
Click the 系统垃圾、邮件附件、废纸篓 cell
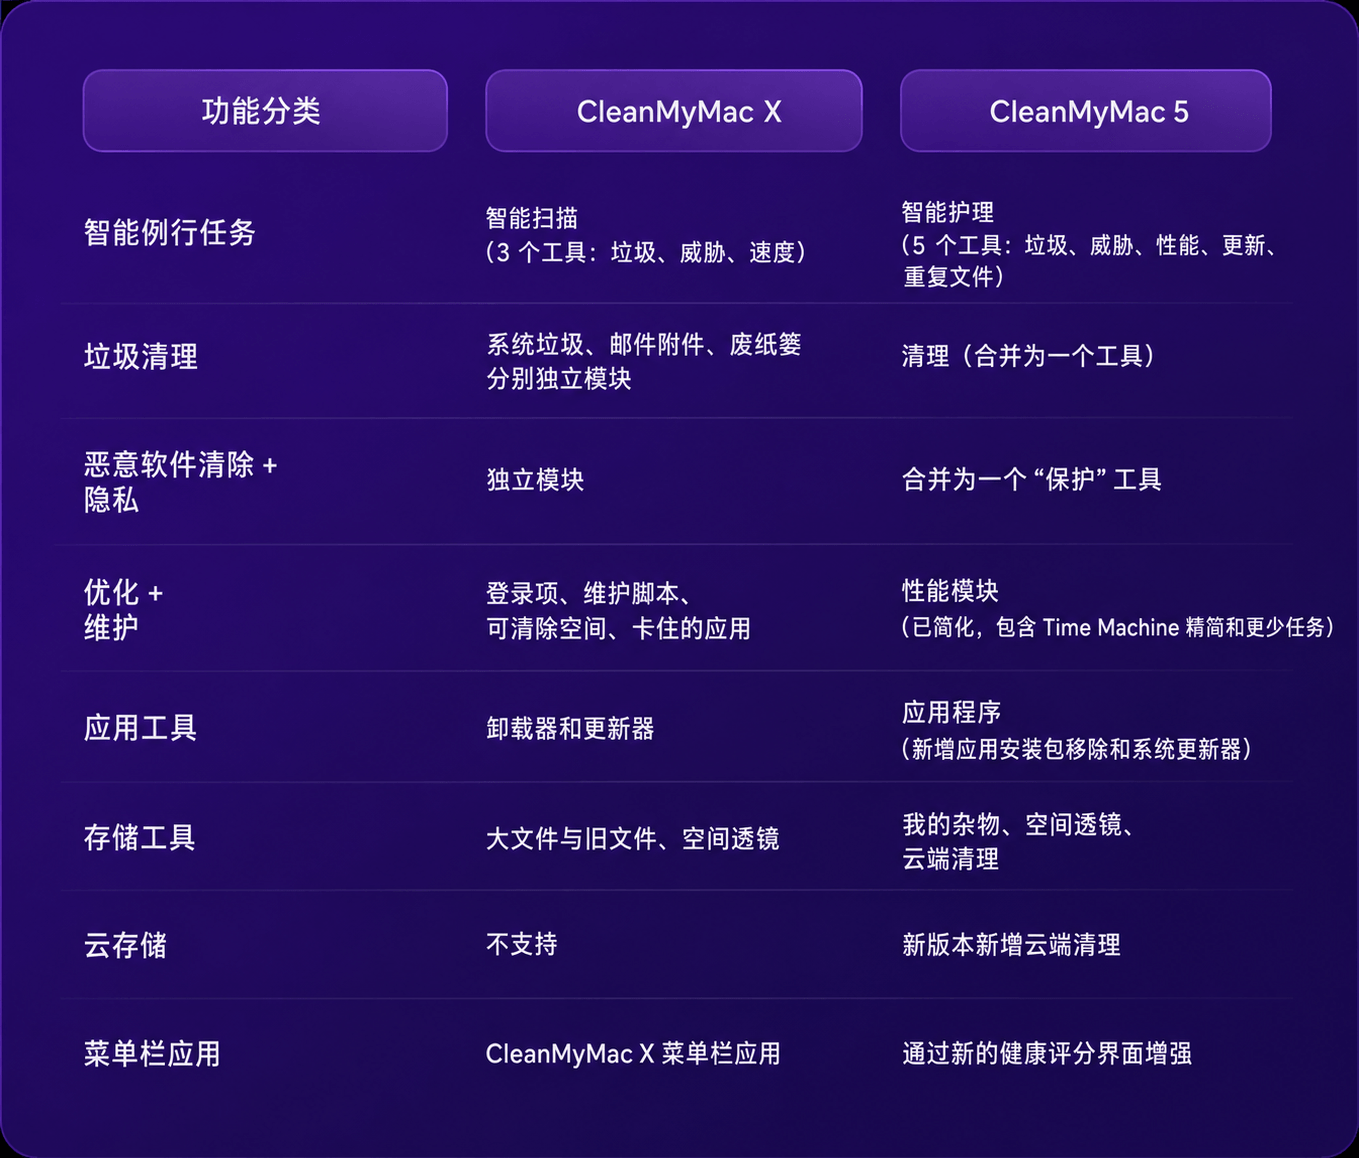click(644, 361)
